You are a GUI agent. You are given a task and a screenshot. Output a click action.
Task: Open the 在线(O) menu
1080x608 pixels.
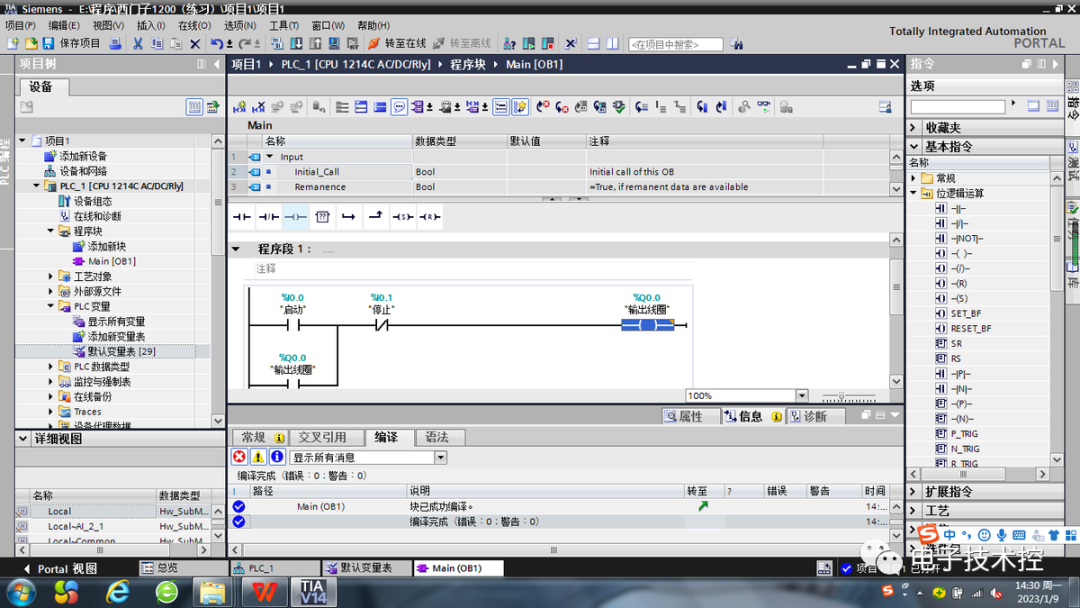coord(194,25)
